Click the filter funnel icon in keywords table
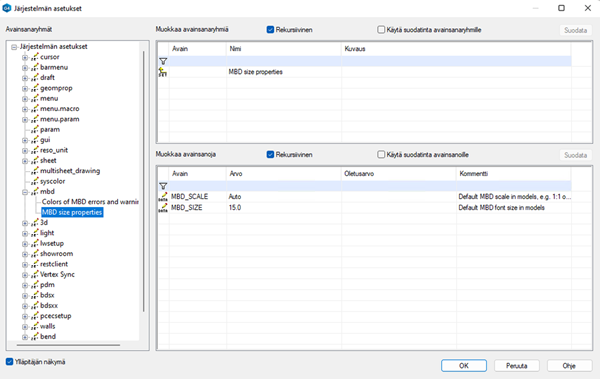The height and width of the screenshot is (379, 600). [163, 186]
